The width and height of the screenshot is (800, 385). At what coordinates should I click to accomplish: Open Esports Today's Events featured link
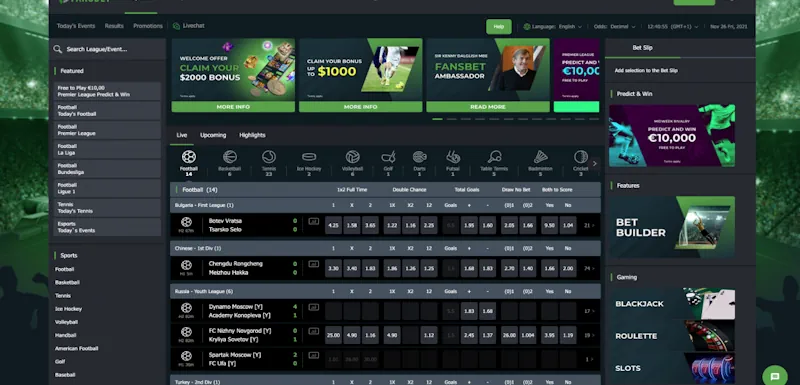pos(107,227)
